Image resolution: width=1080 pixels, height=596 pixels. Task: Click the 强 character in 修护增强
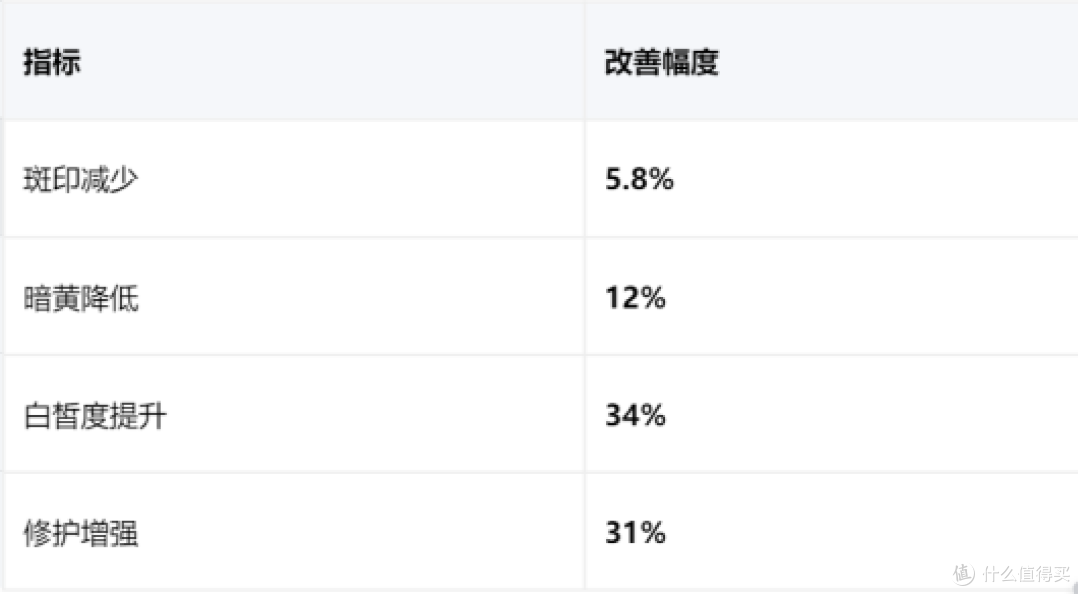(x=124, y=534)
